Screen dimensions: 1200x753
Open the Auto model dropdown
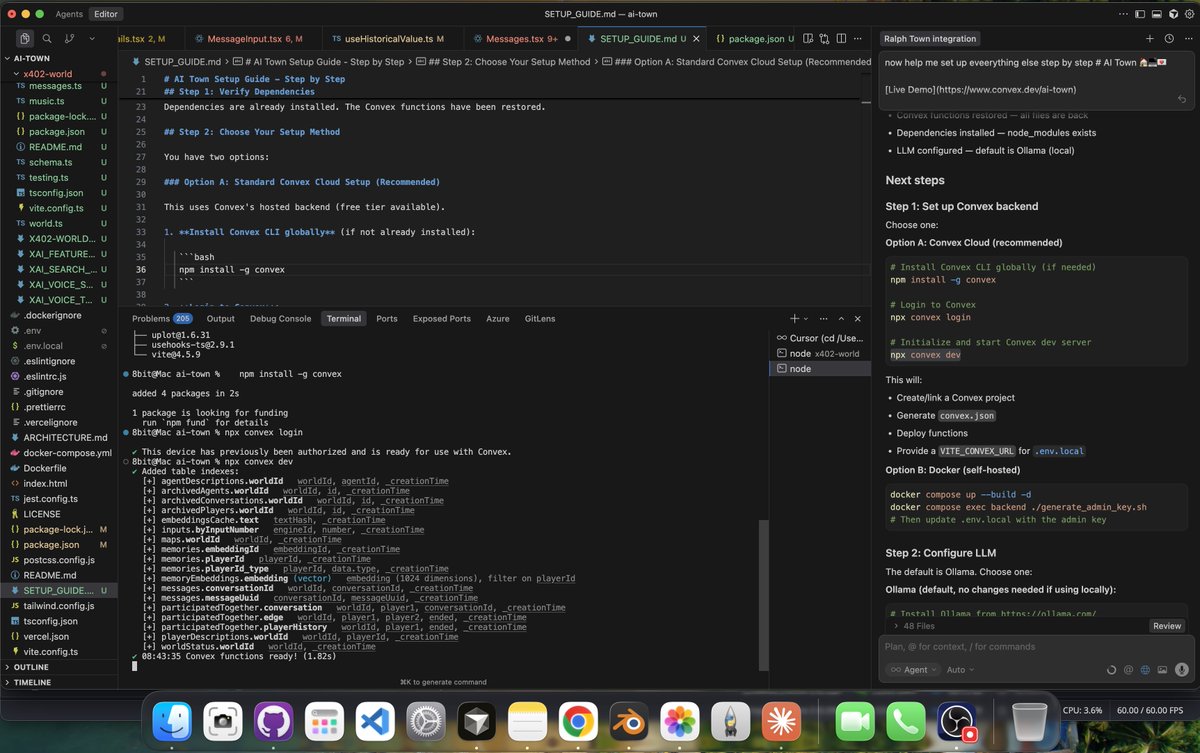tap(957, 670)
